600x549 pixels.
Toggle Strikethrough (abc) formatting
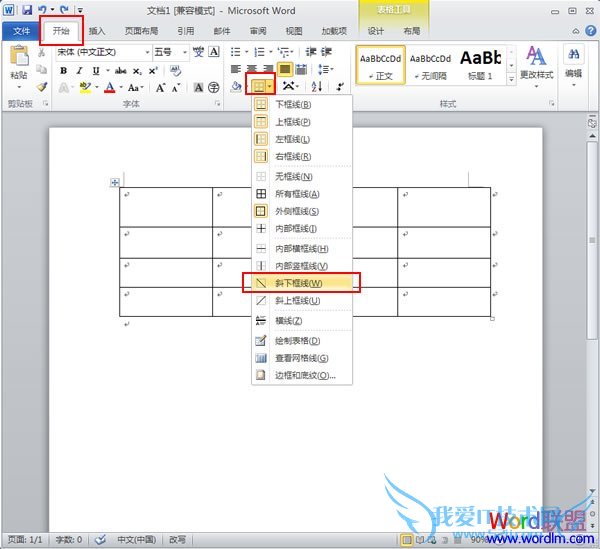click(121, 71)
